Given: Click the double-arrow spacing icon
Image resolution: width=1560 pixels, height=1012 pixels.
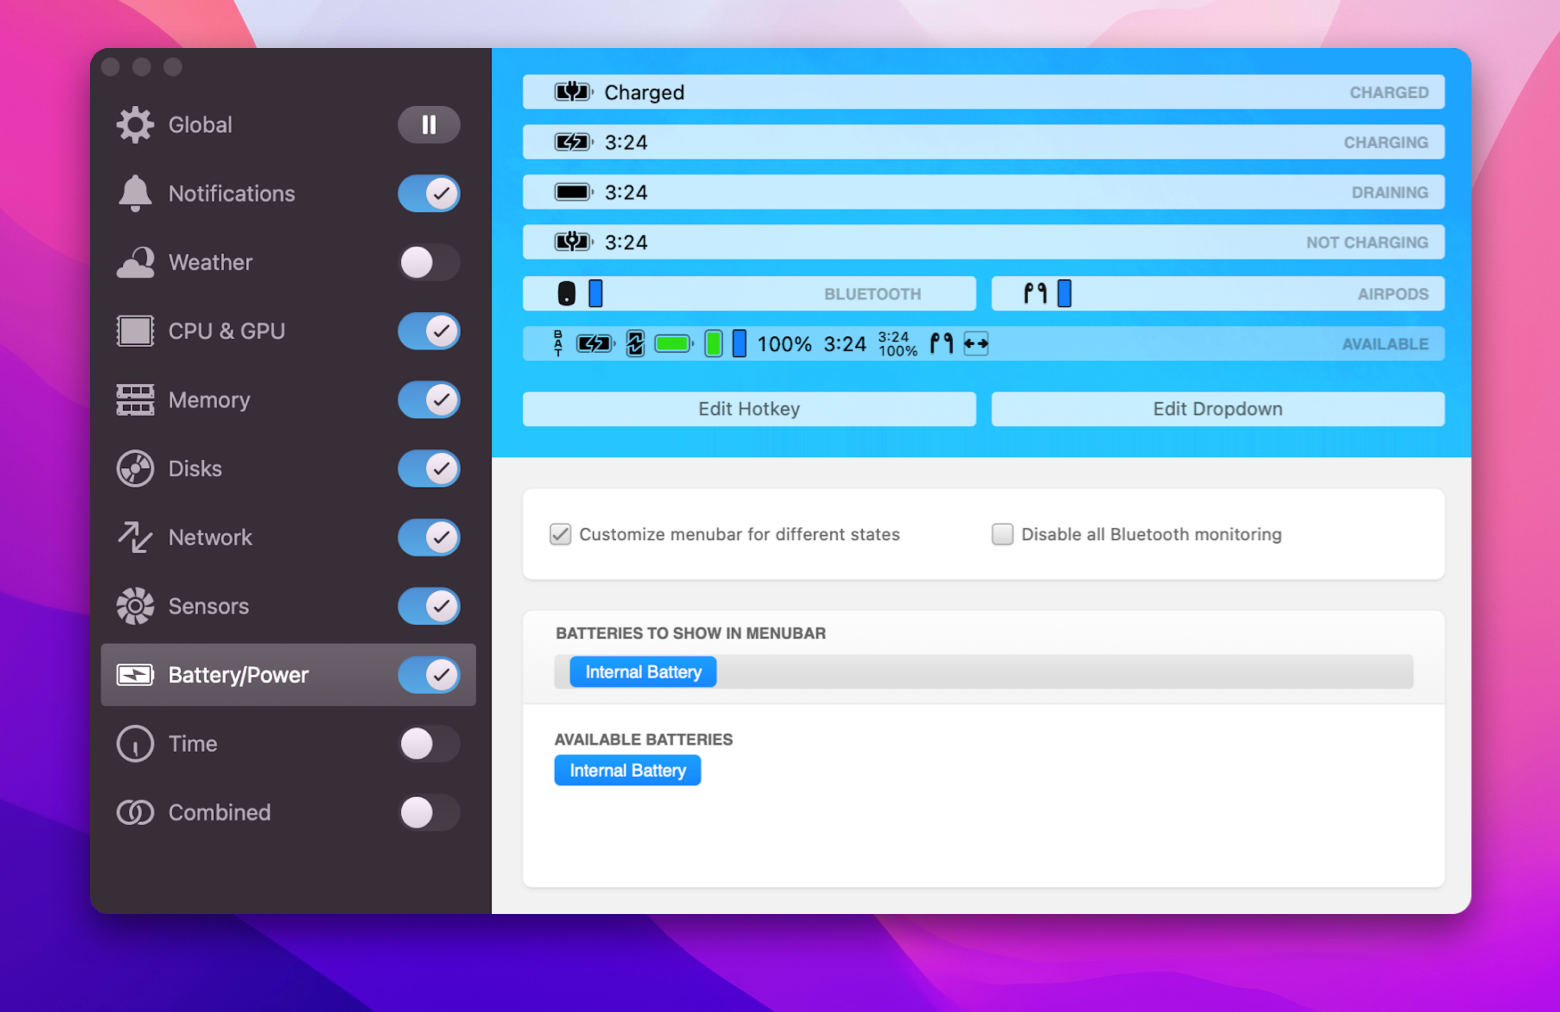Looking at the screenshot, I should tap(977, 343).
